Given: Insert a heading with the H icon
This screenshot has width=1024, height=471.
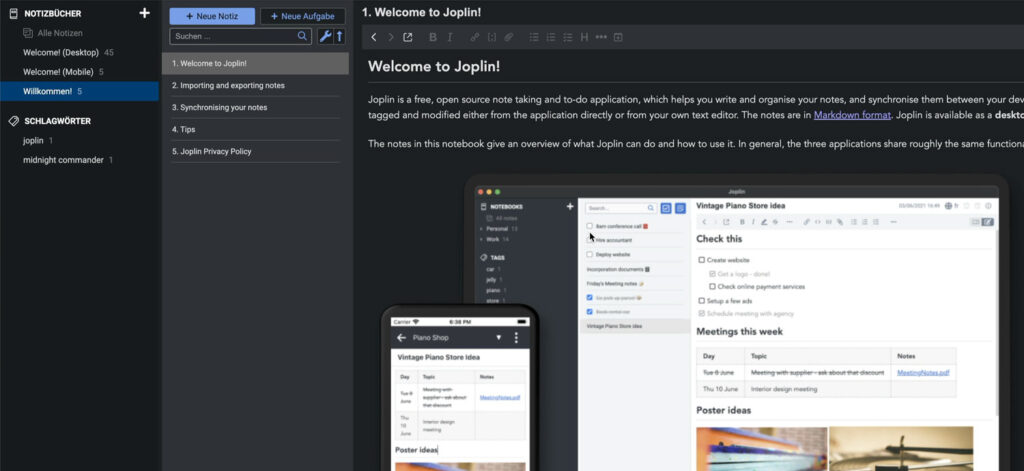Looking at the screenshot, I should point(584,38).
